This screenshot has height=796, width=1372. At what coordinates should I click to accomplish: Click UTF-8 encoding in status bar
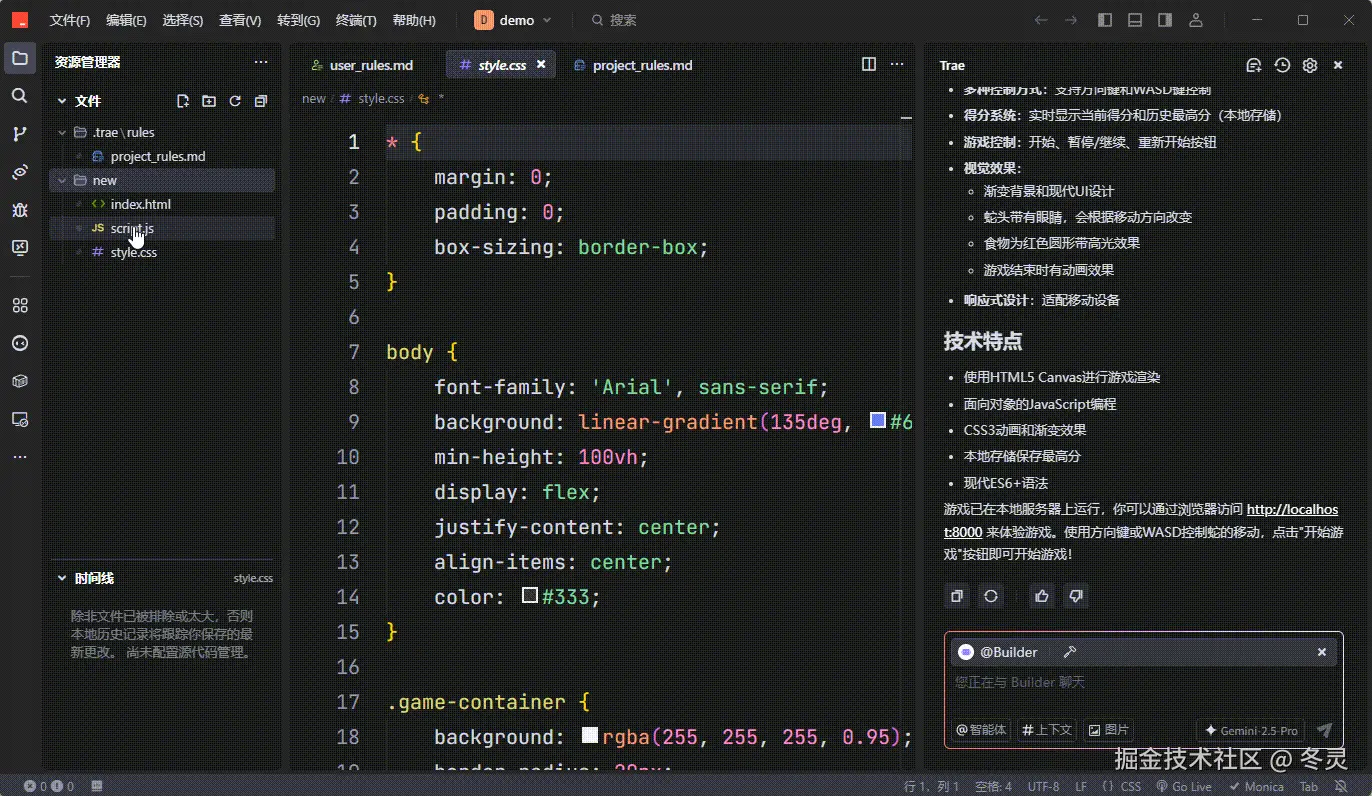point(1043,787)
